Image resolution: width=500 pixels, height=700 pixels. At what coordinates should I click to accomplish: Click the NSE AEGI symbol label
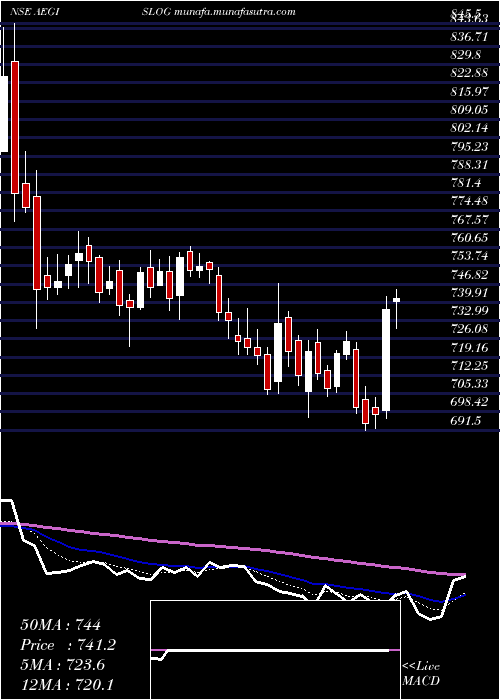coord(36,12)
